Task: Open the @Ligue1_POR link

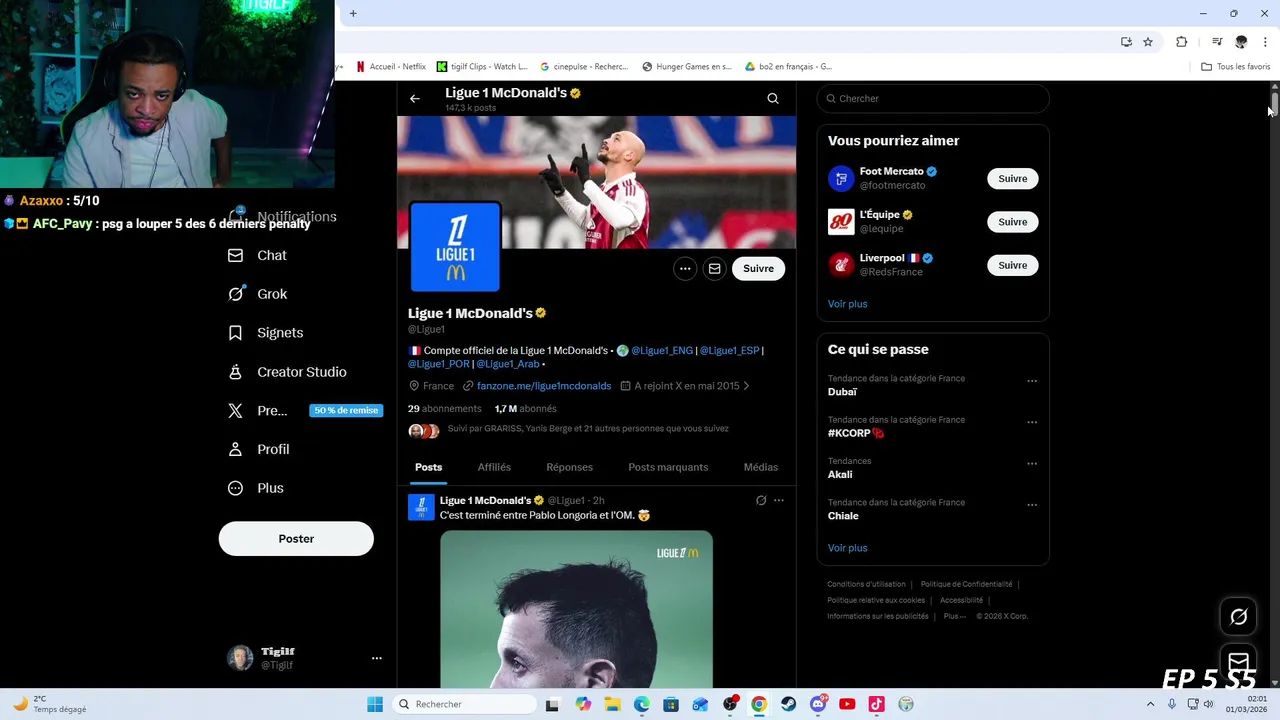Action: point(439,364)
